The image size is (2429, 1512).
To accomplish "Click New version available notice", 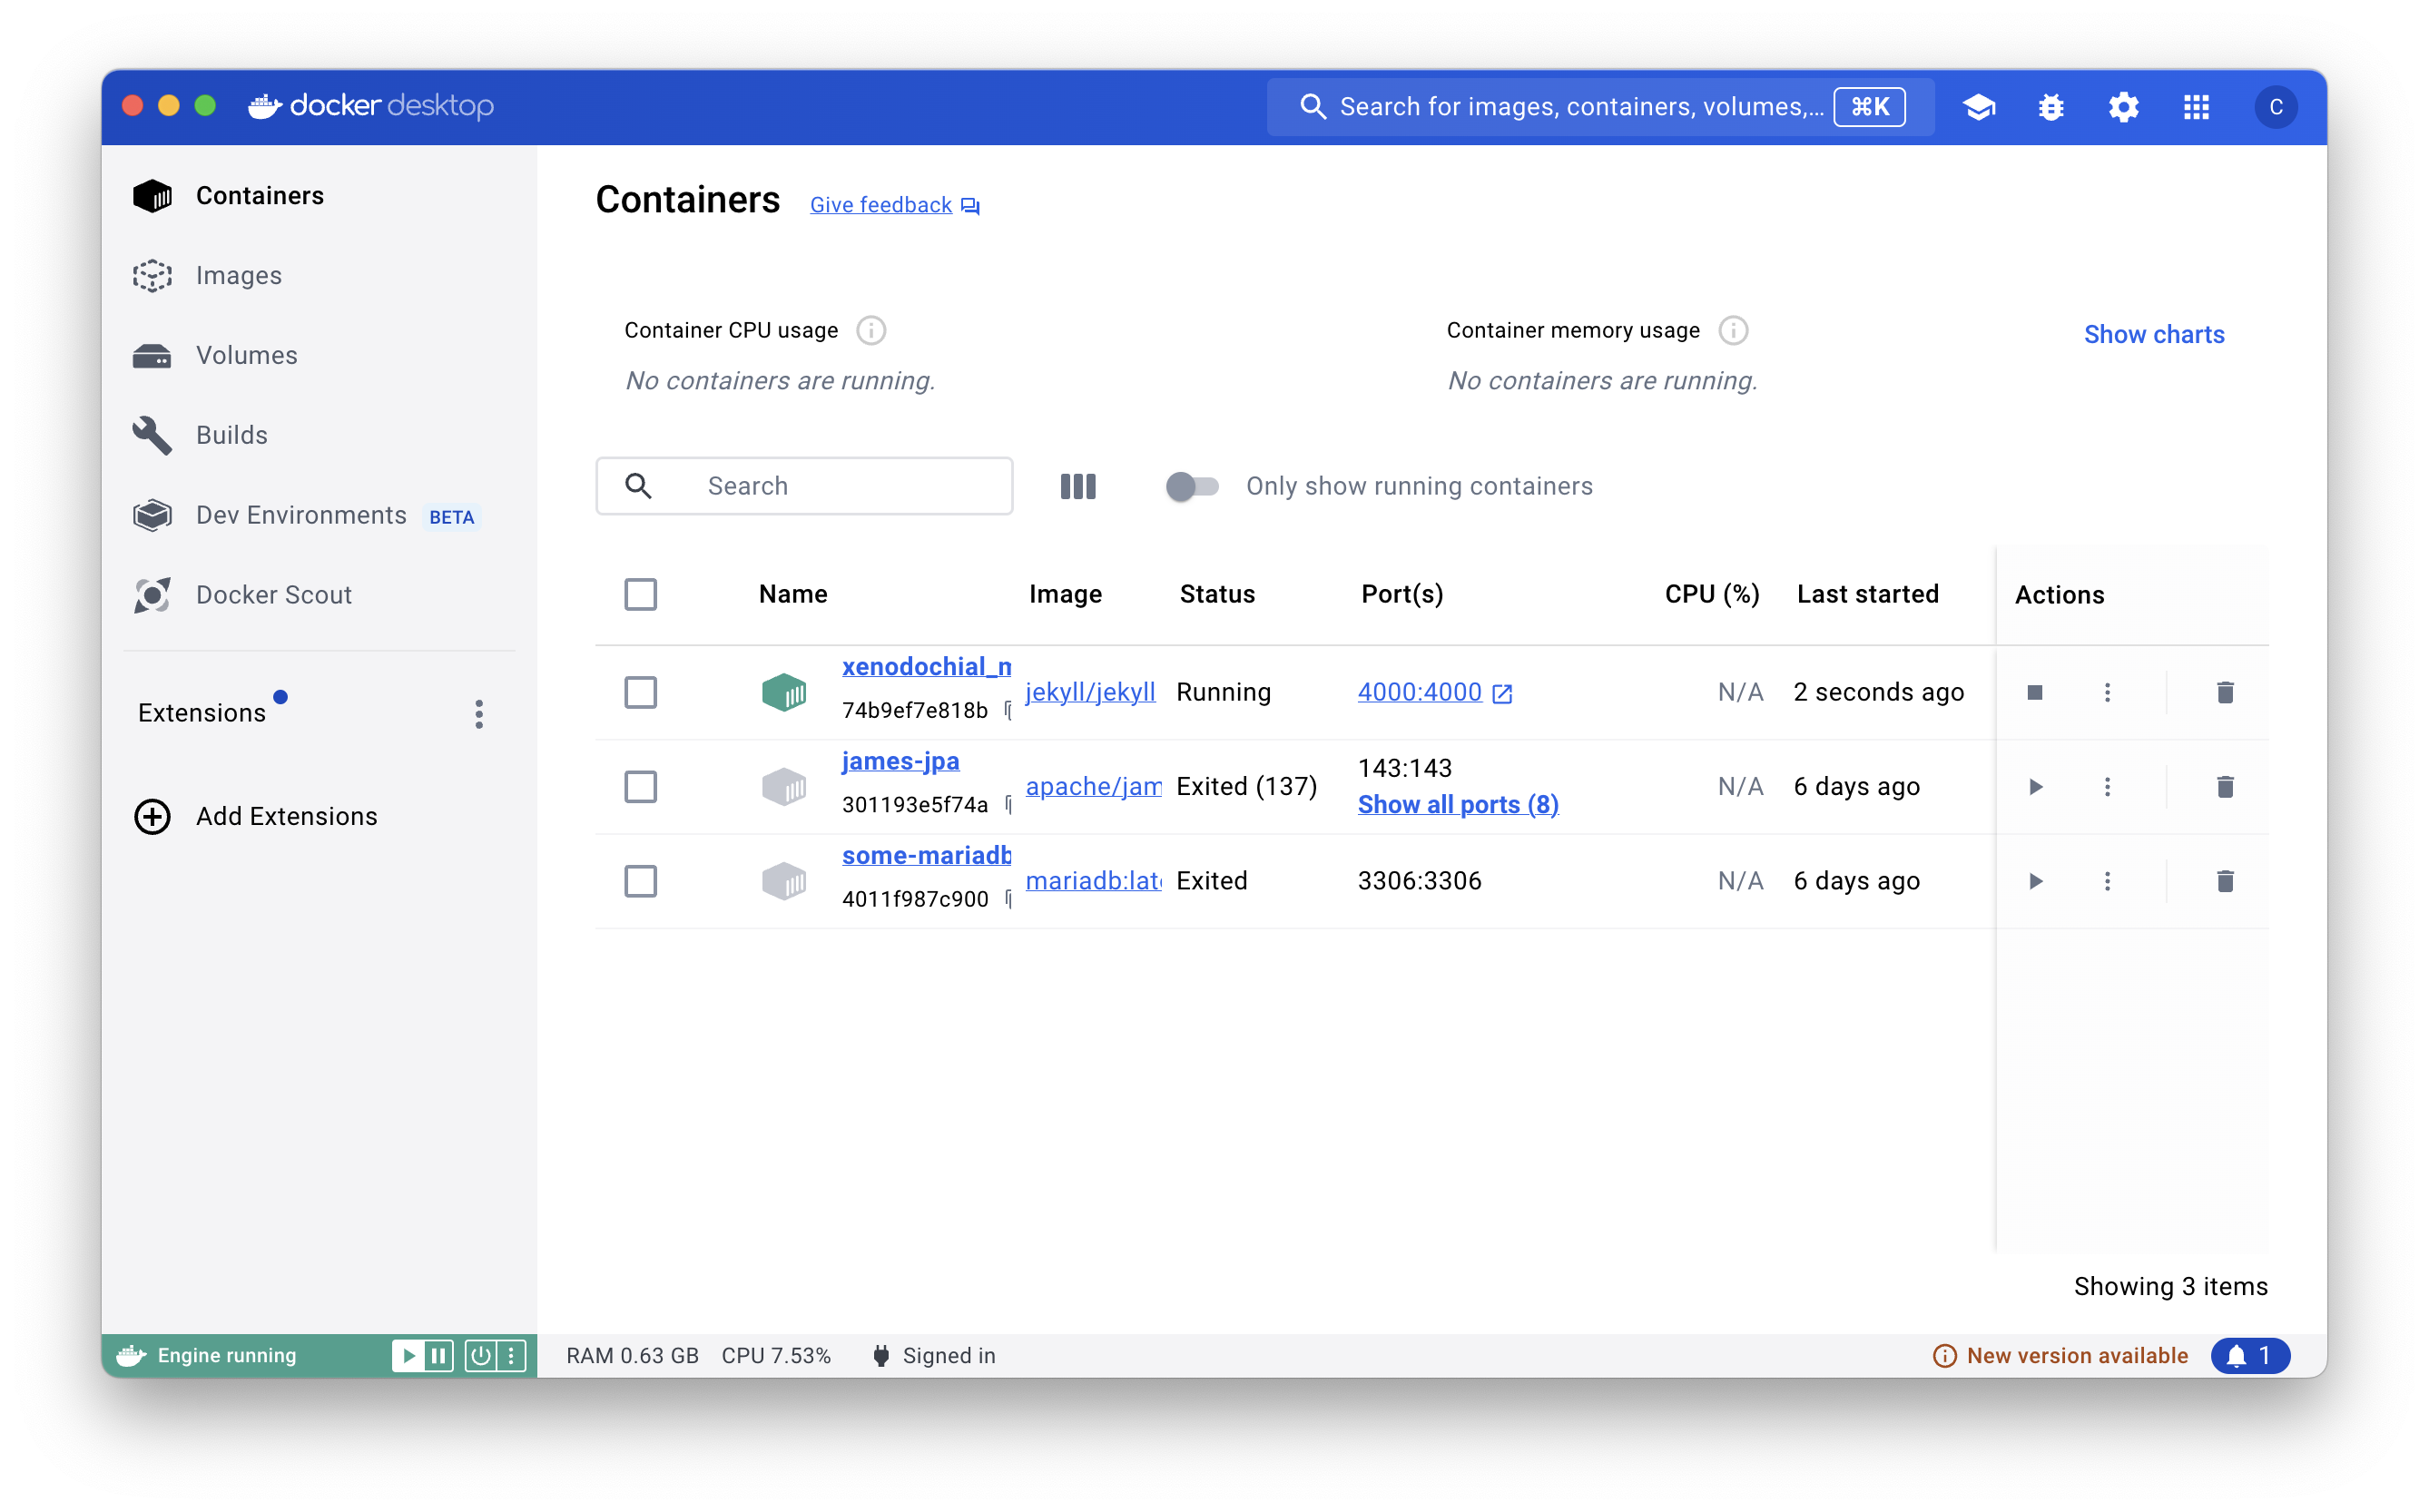I will pos(2061,1356).
